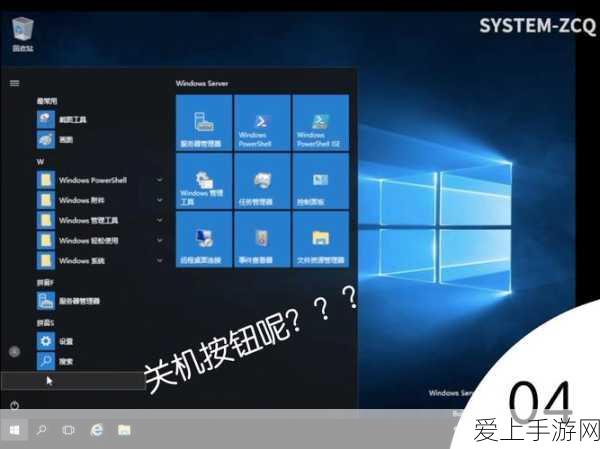Expand chevron next to Windows 轻松使用
Image resolution: width=600 pixels, height=449 pixels.
coord(160,240)
